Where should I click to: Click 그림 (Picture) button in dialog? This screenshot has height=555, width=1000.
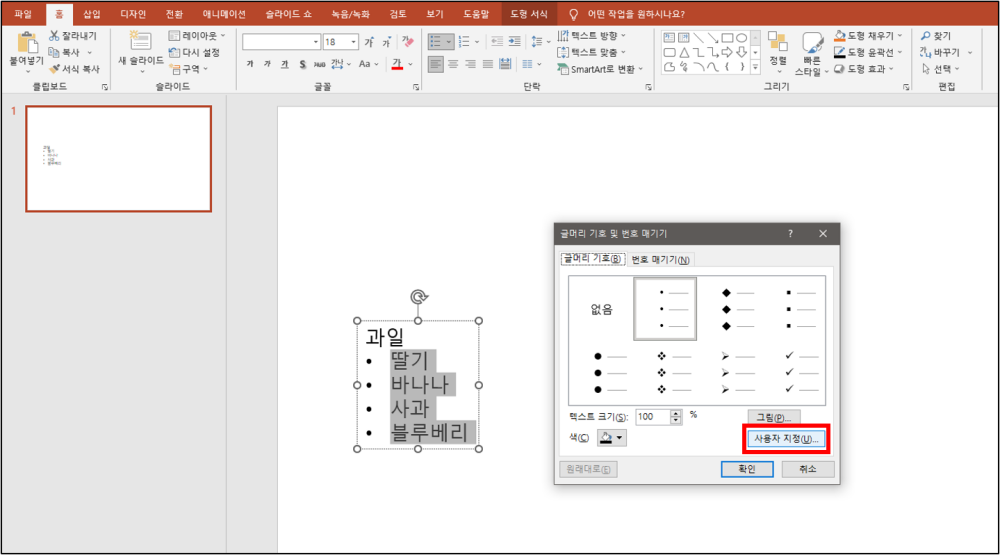point(774,417)
